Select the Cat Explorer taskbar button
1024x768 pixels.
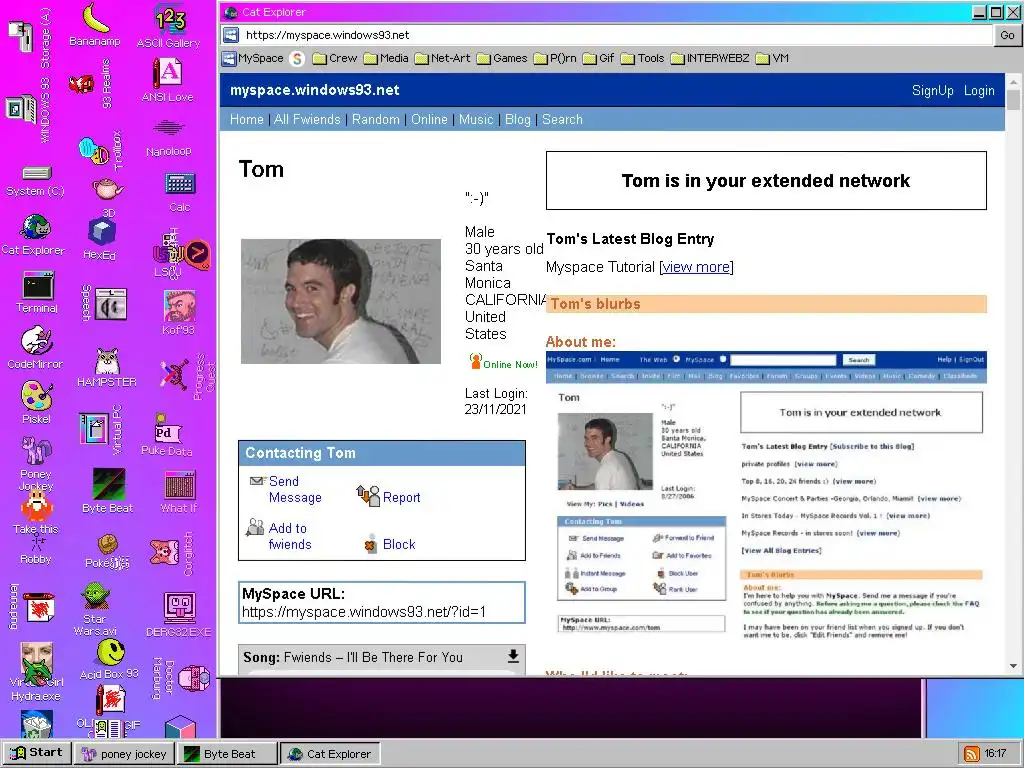point(330,754)
